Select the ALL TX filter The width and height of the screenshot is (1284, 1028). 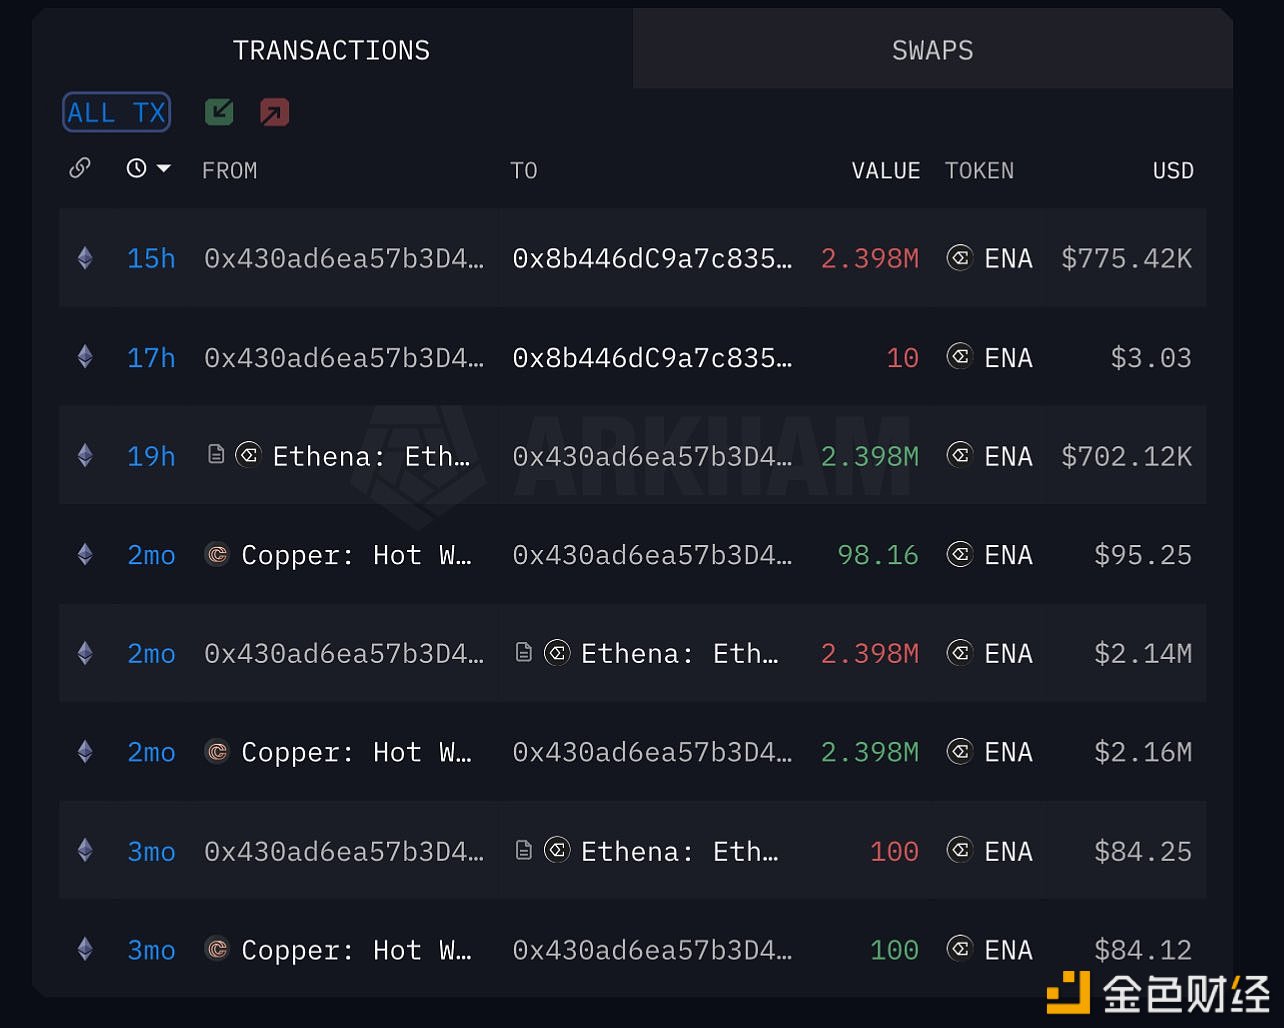[116, 112]
